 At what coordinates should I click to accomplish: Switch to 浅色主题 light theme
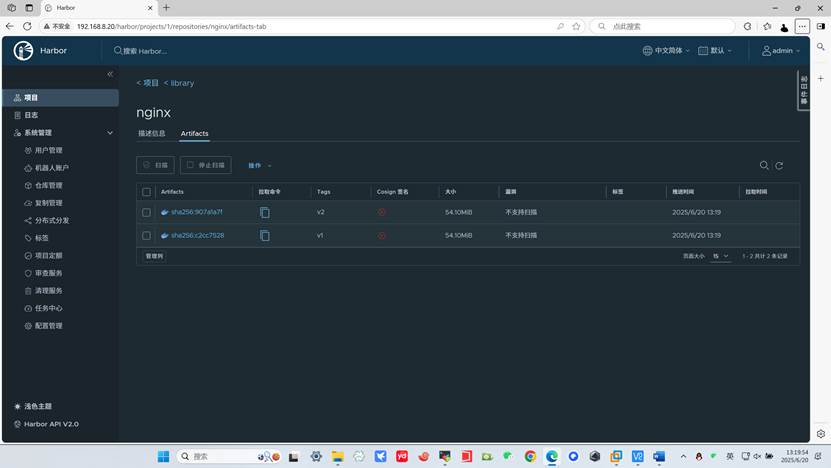tap(33, 406)
